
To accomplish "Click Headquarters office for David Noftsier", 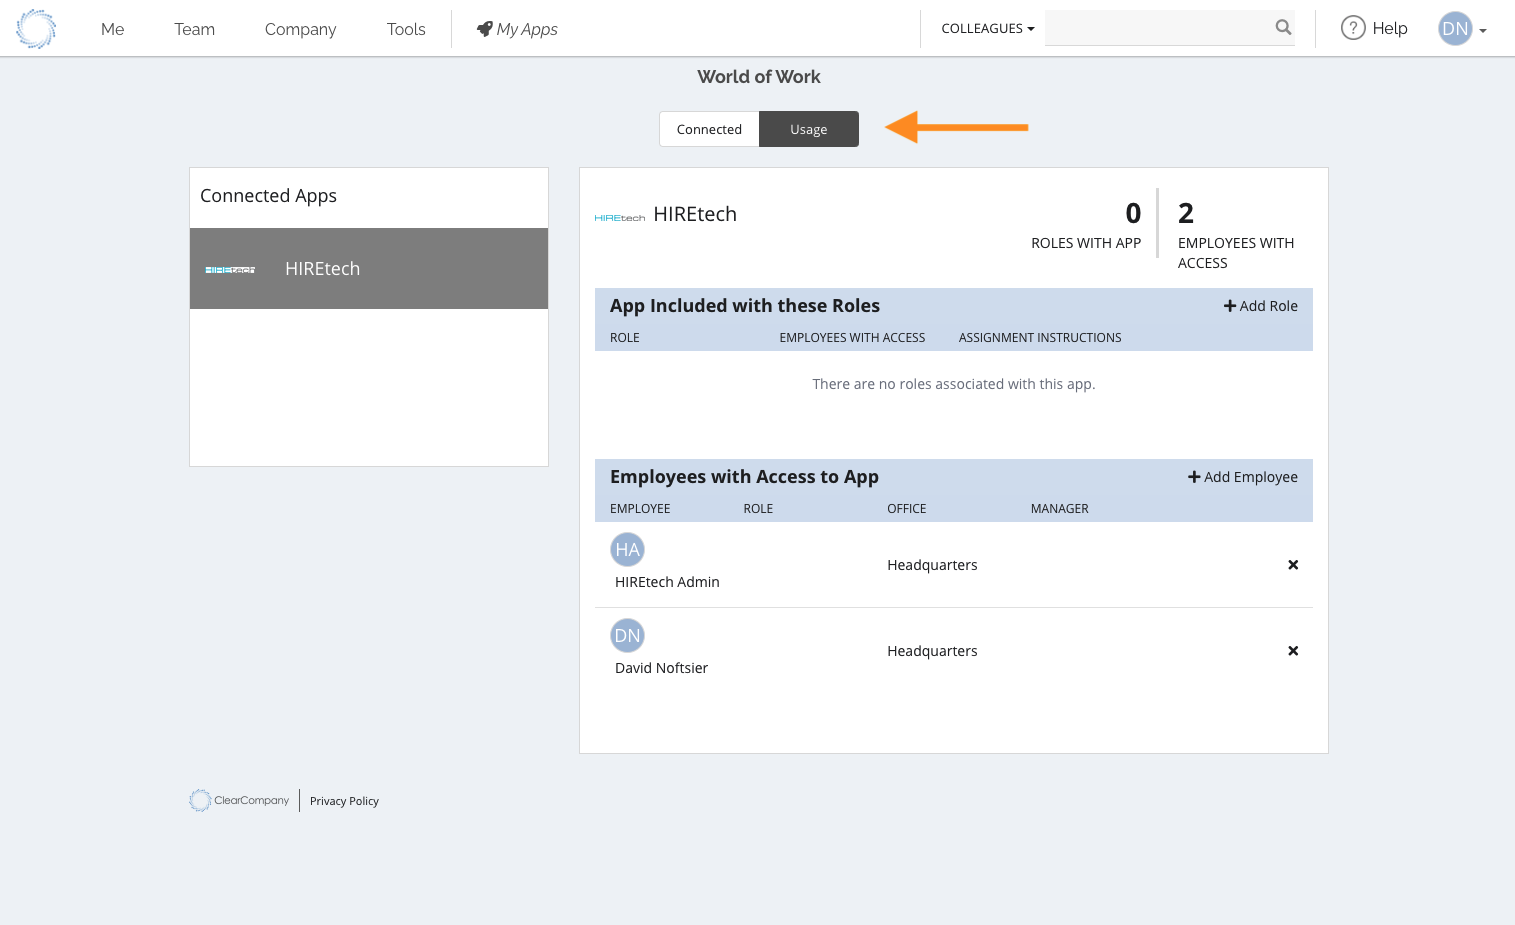I will (932, 651).
